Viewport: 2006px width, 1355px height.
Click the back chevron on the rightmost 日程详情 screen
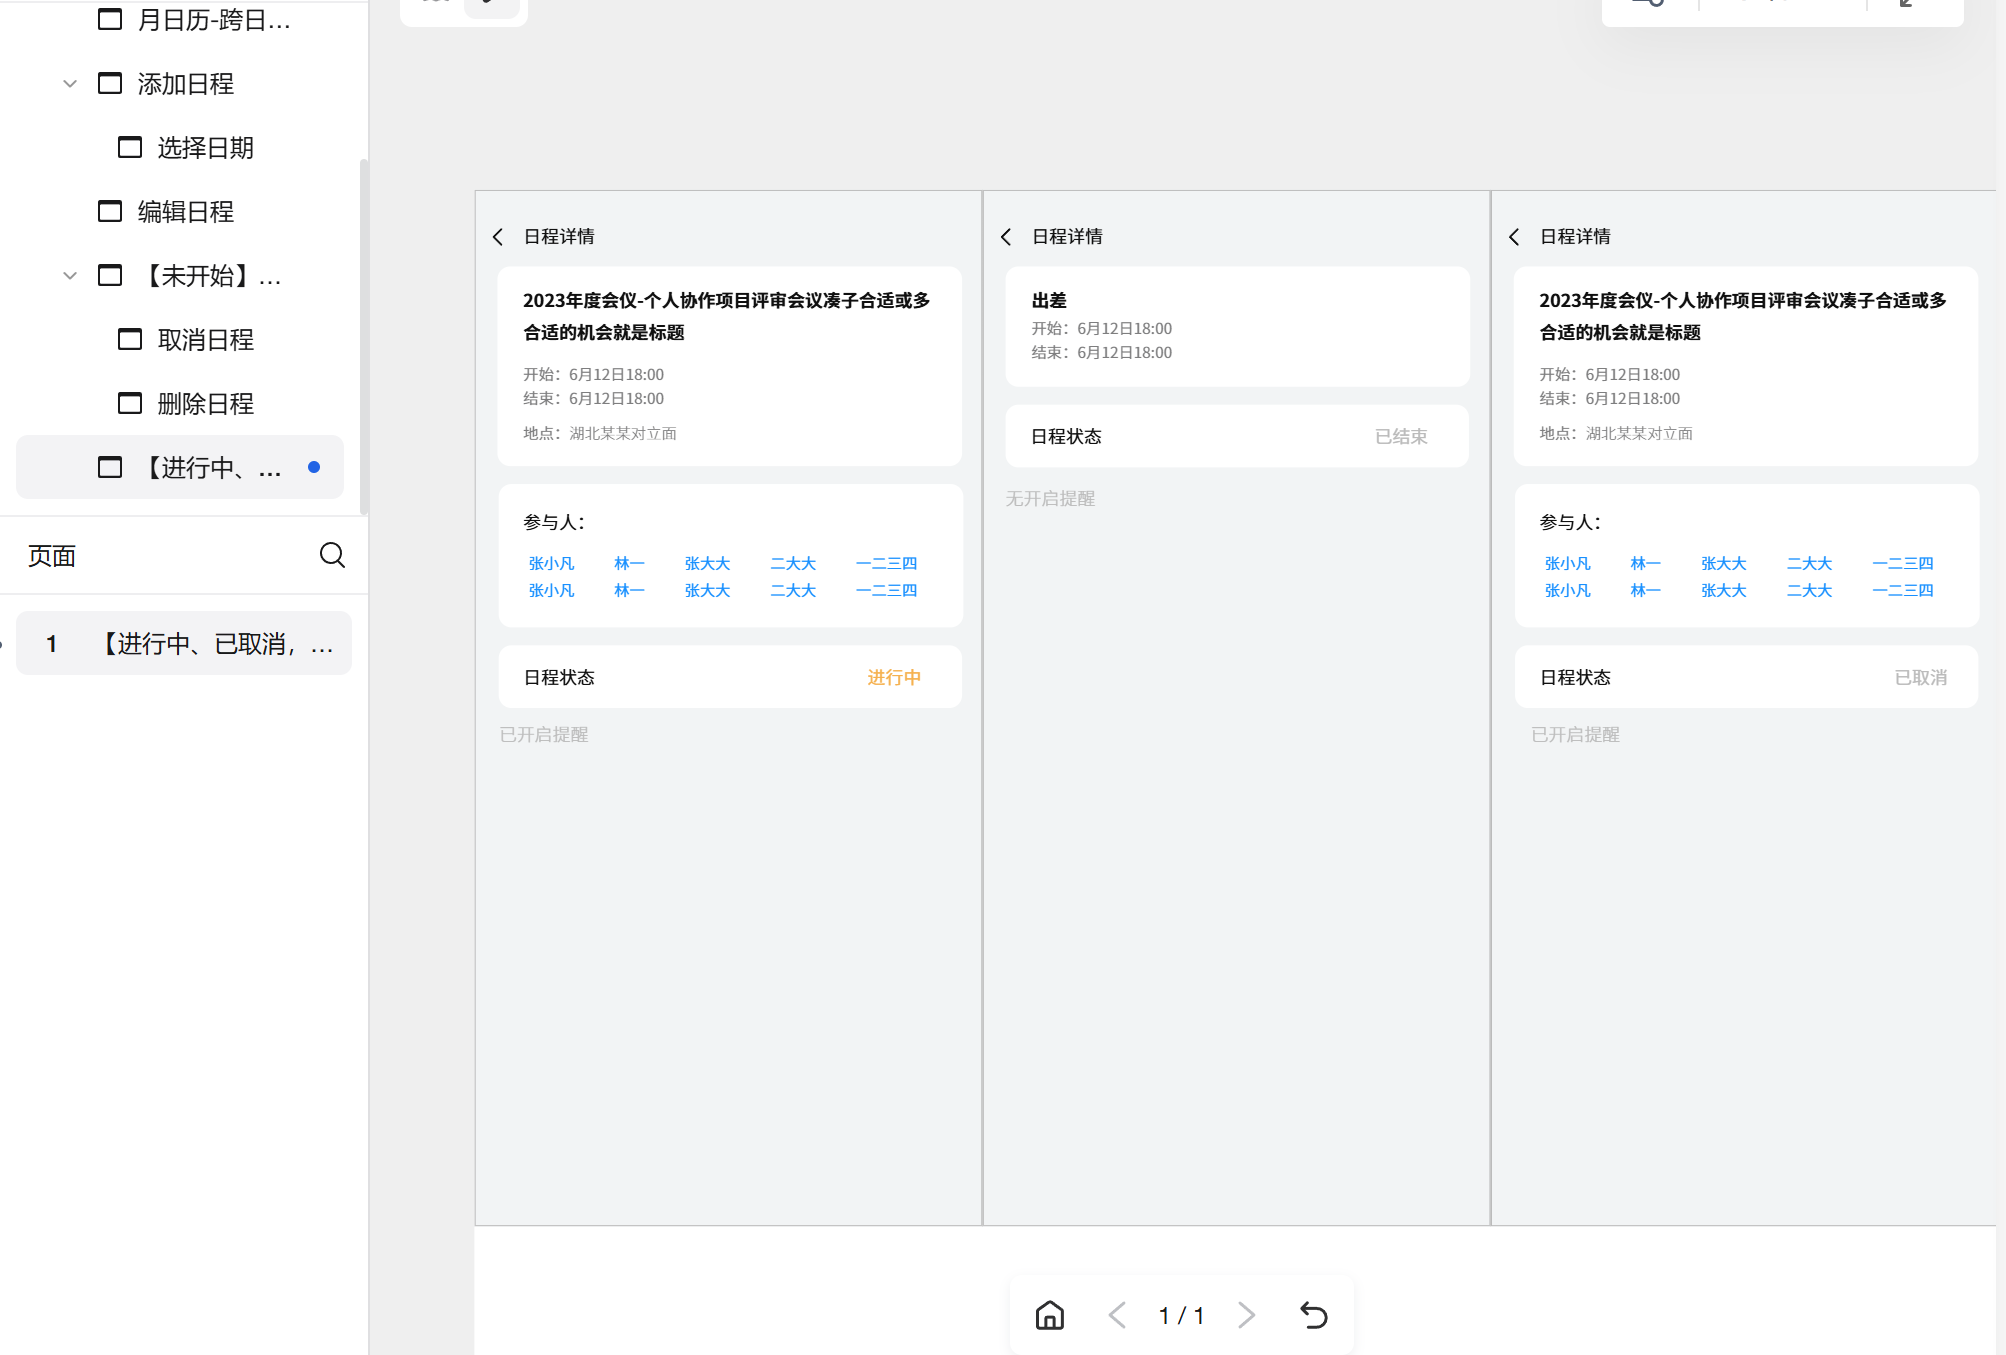tap(1514, 237)
